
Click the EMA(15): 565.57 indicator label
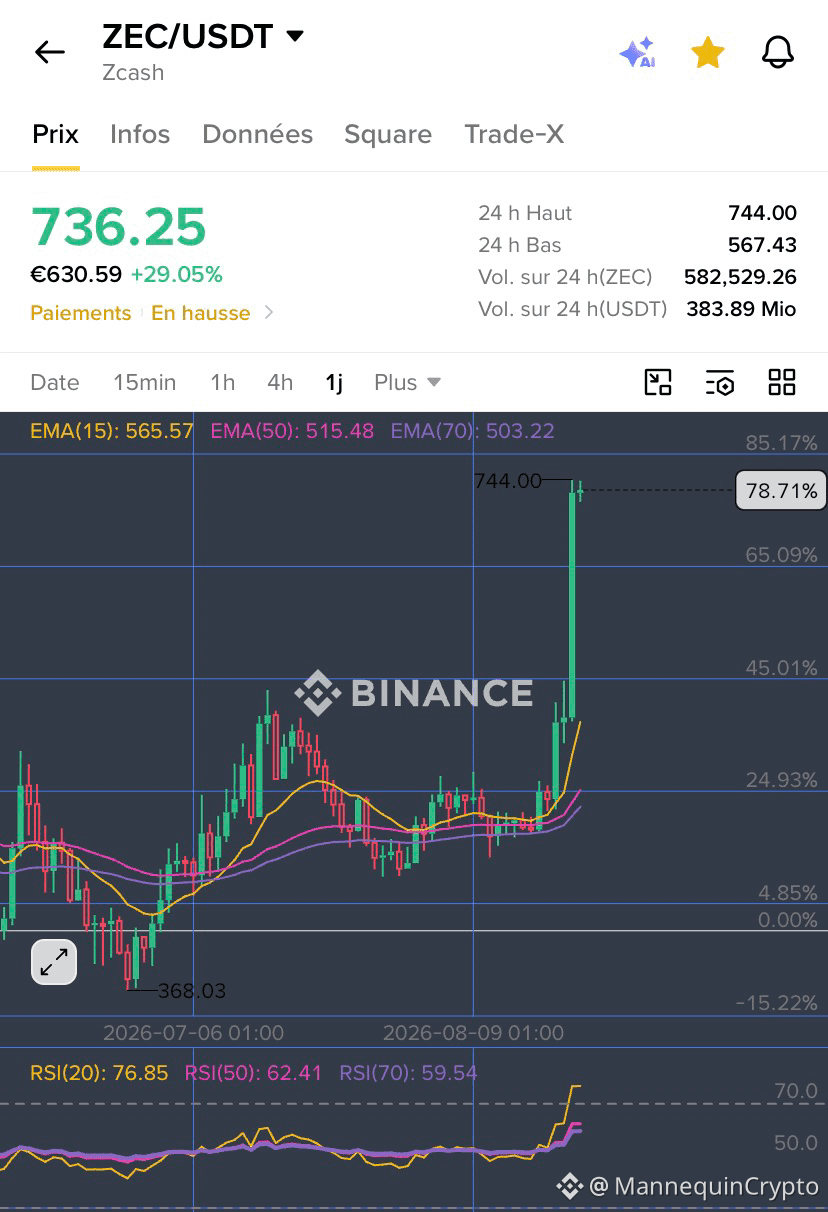tap(112, 431)
